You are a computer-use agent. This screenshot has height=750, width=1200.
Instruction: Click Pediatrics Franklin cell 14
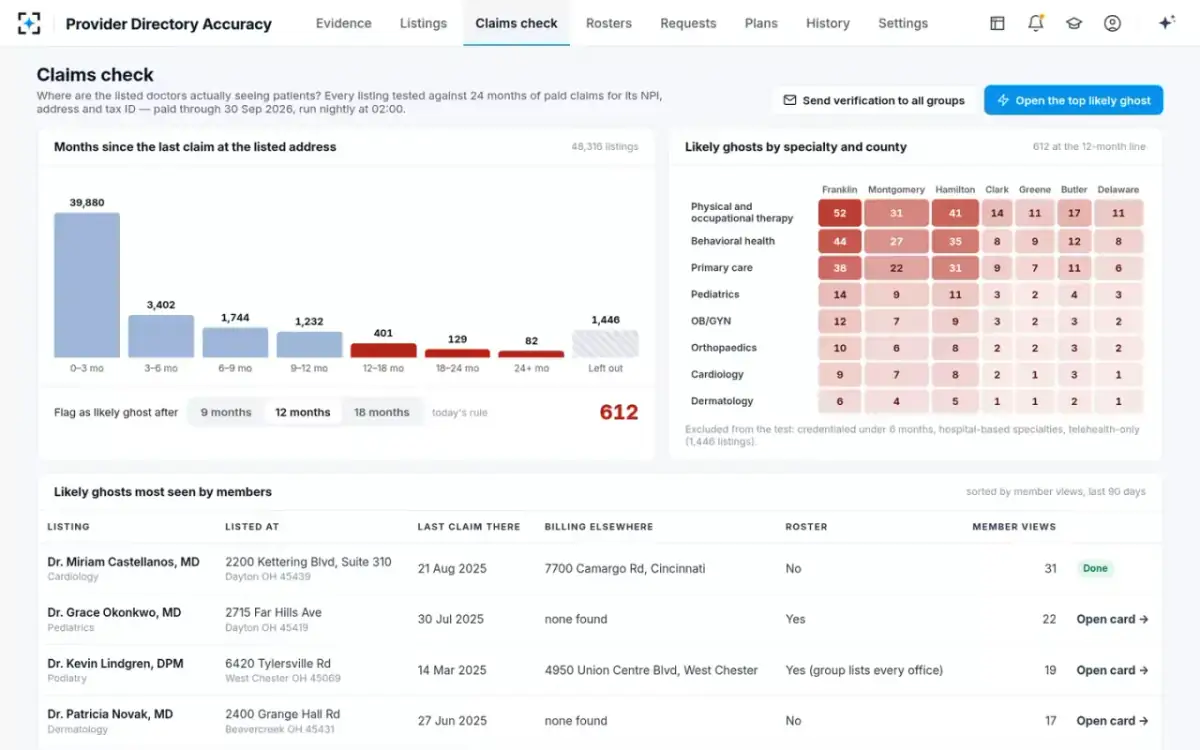pyautogui.click(x=840, y=295)
